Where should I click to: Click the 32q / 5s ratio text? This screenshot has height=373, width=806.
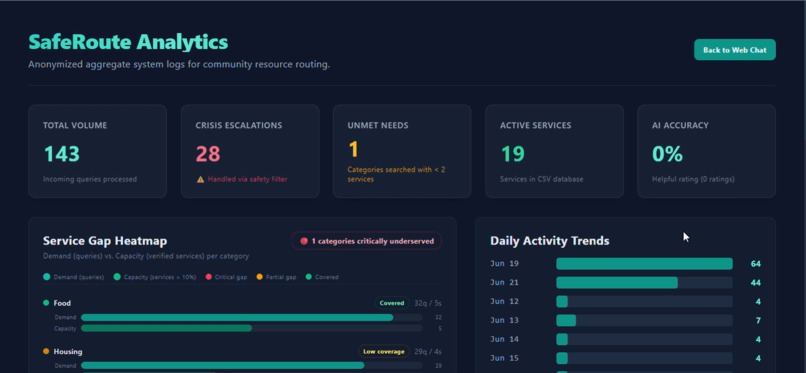click(x=428, y=303)
